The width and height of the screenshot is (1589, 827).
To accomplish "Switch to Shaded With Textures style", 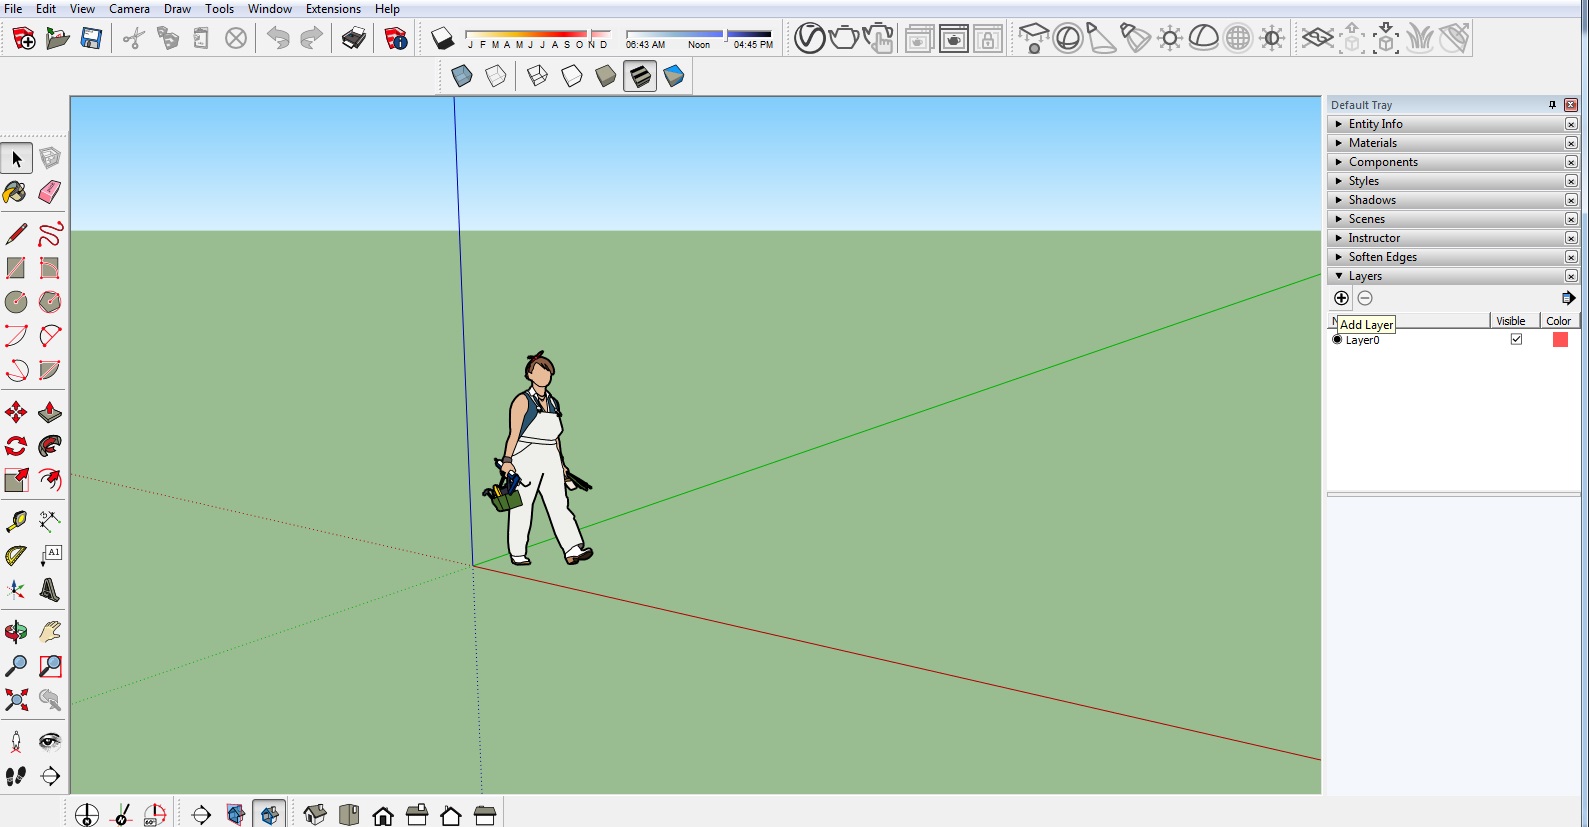I will click(x=640, y=76).
